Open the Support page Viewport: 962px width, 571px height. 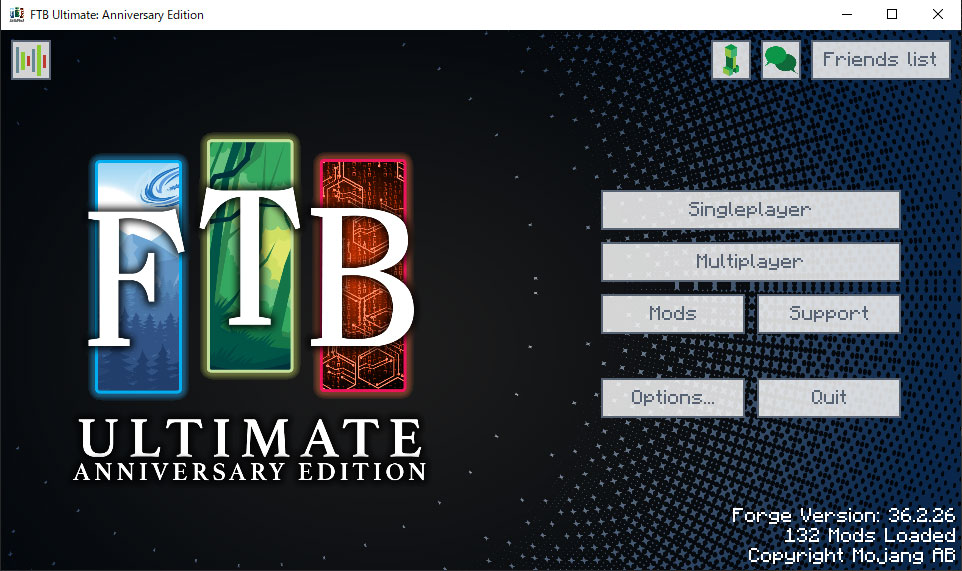click(x=829, y=314)
